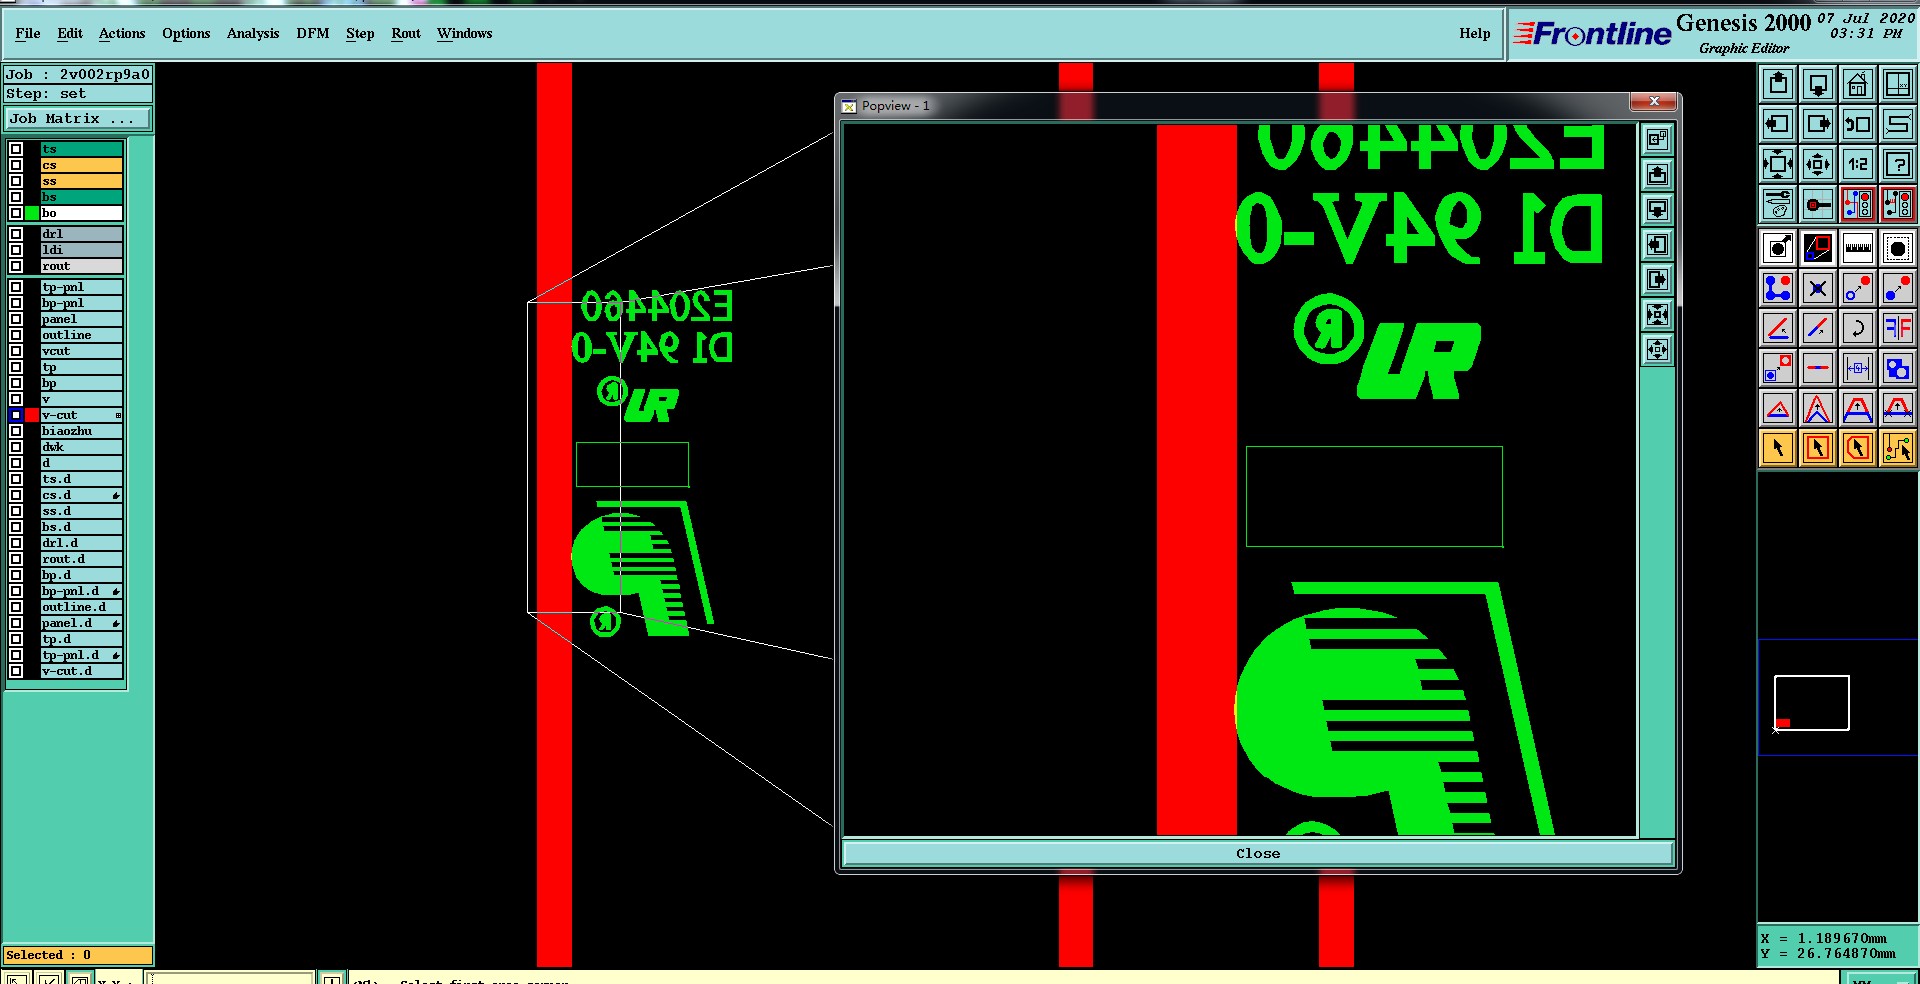Click the 1:2 scale icon
The height and width of the screenshot is (984, 1920).
click(x=1858, y=164)
